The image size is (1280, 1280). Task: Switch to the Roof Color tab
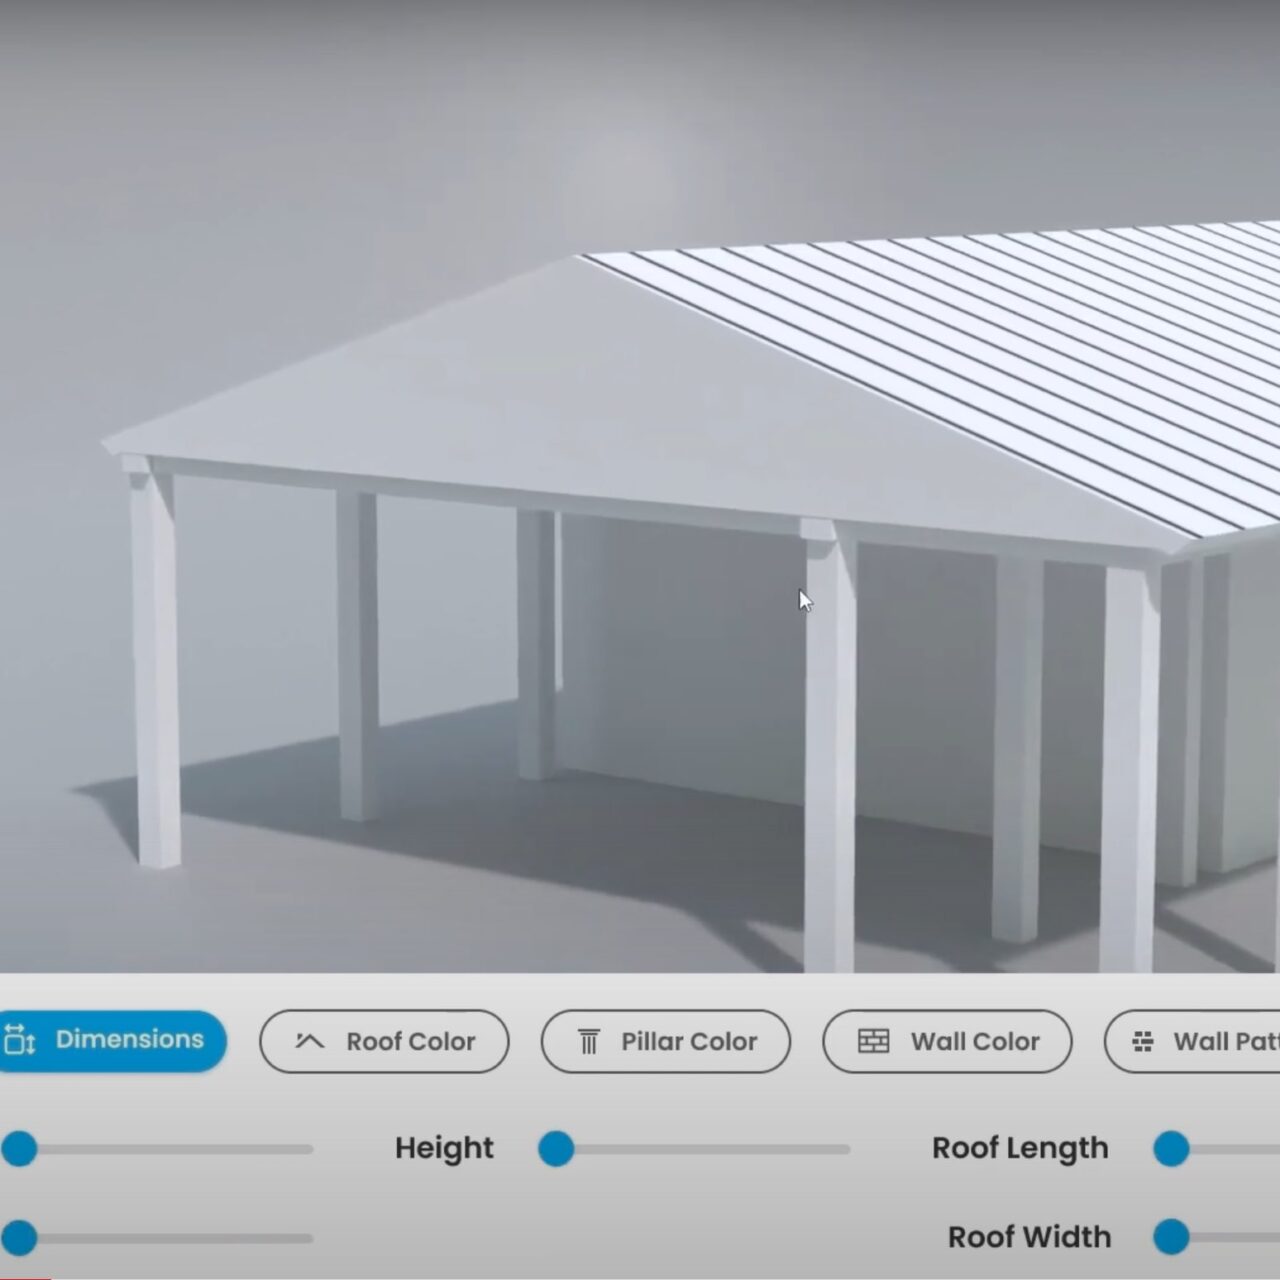[384, 1041]
